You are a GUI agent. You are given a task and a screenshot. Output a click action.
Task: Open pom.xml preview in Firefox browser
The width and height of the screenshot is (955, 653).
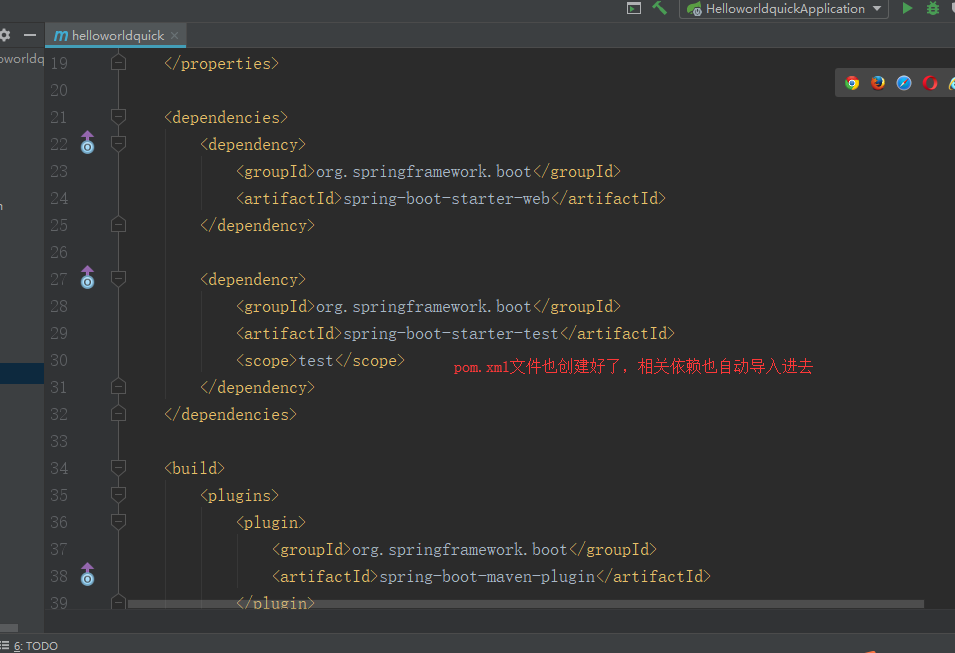pos(878,83)
